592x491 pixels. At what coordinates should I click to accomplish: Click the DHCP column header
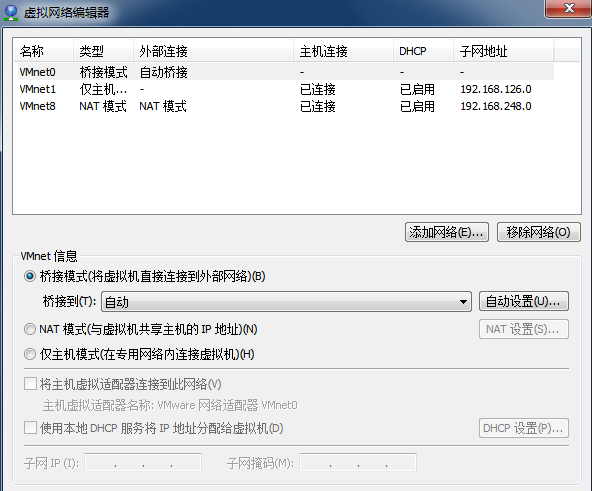coord(423,51)
